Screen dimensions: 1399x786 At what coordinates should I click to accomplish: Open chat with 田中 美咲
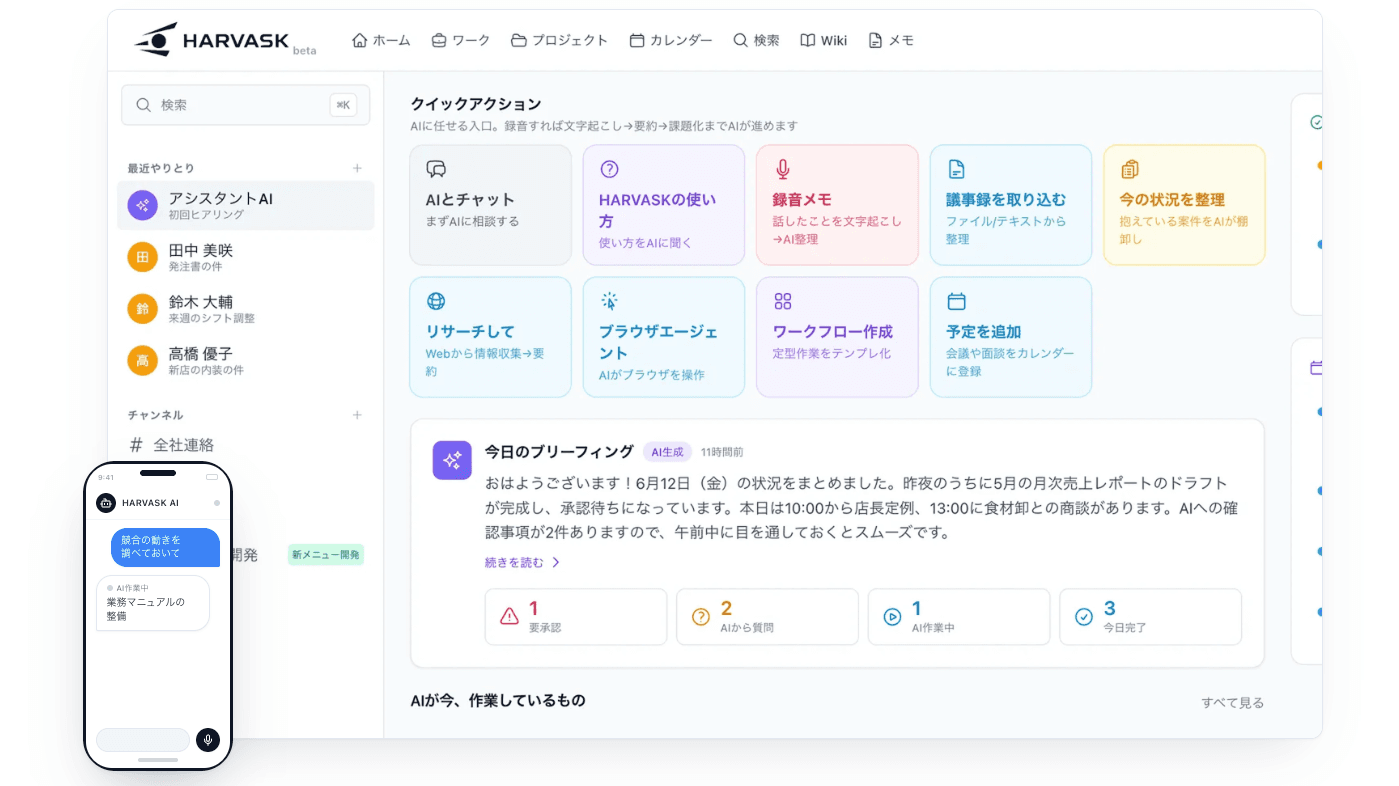click(246, 257)
